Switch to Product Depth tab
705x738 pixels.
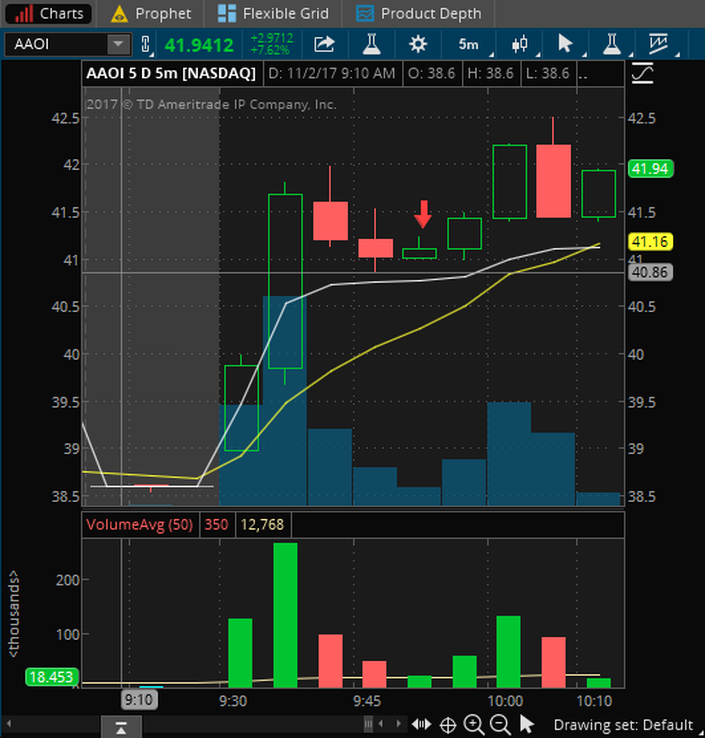(419, 13)
